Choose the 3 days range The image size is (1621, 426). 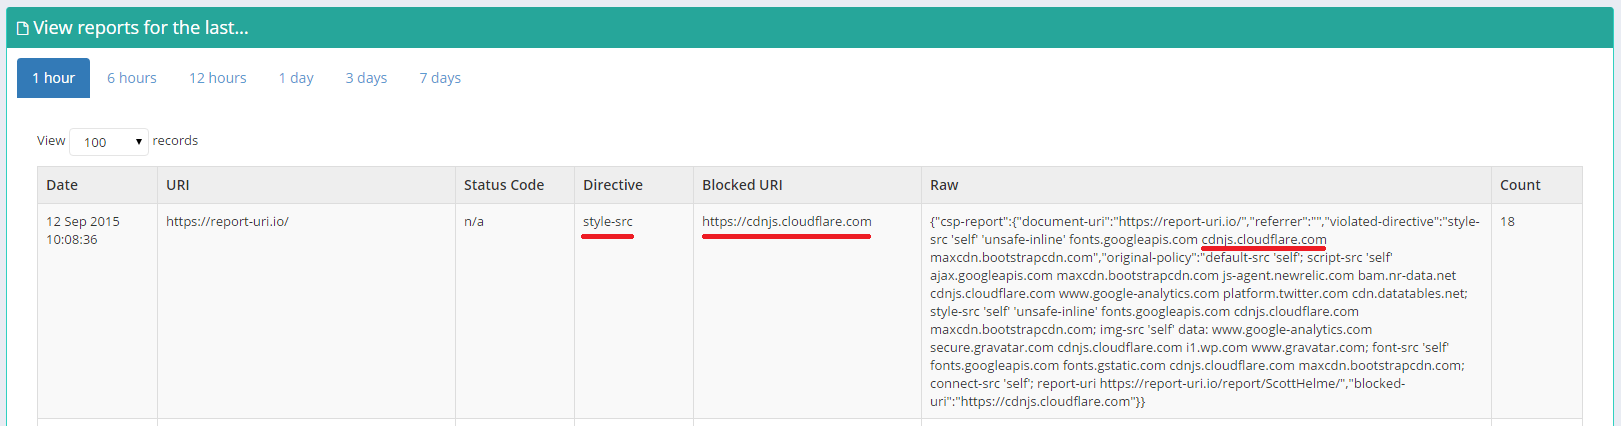[366, 78]
